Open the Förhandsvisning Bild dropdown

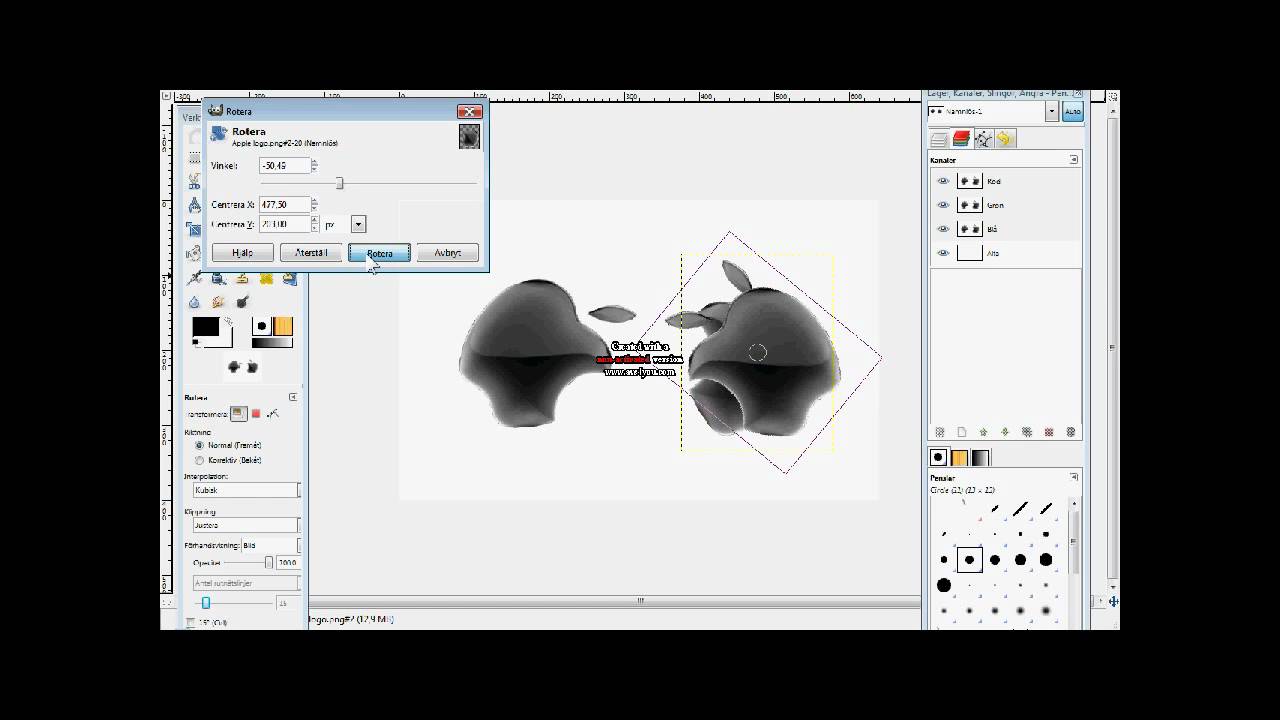coord(269,545)
